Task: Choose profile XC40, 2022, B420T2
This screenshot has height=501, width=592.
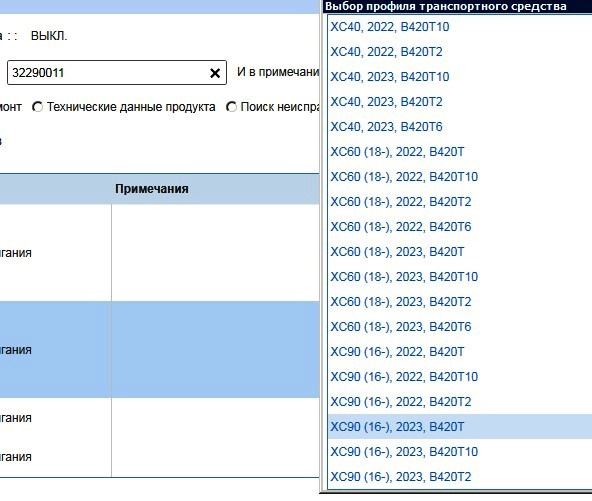Action: [460, 52]
